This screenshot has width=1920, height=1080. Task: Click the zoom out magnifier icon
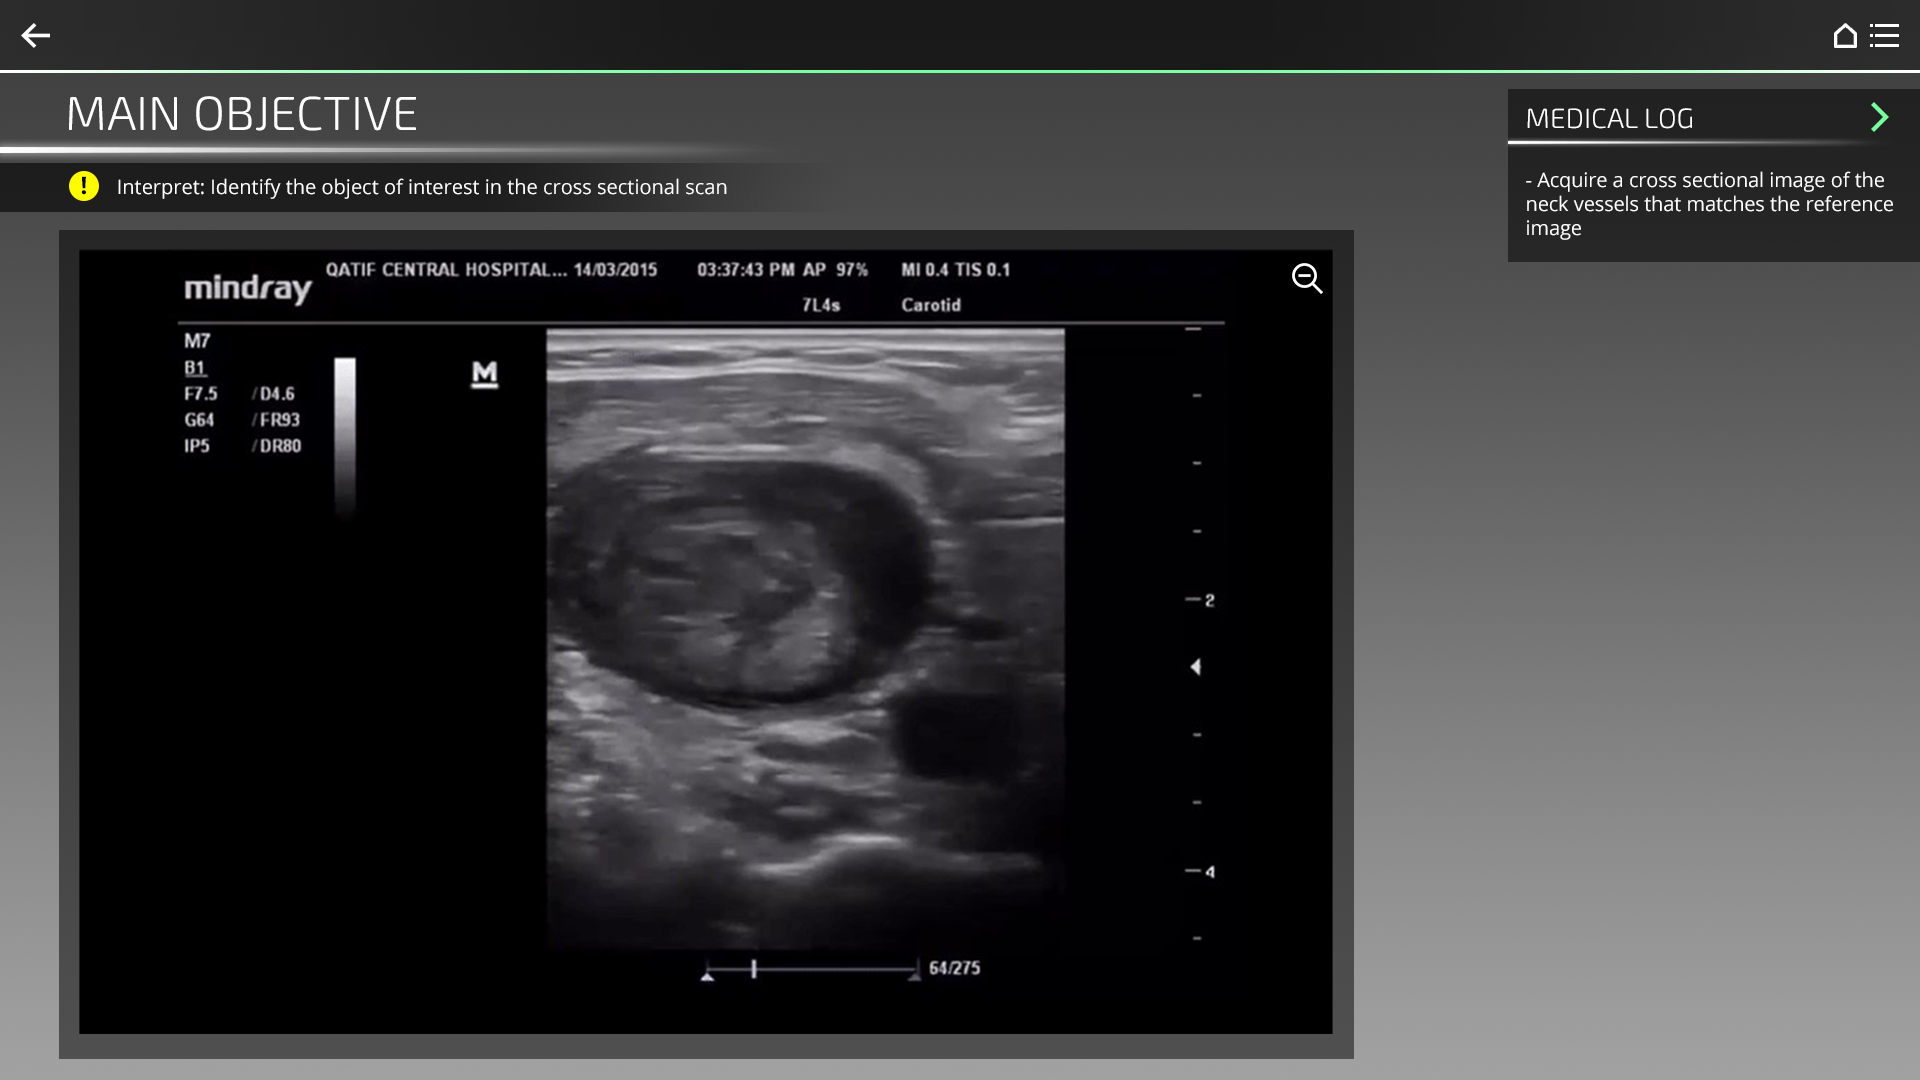1306,278
